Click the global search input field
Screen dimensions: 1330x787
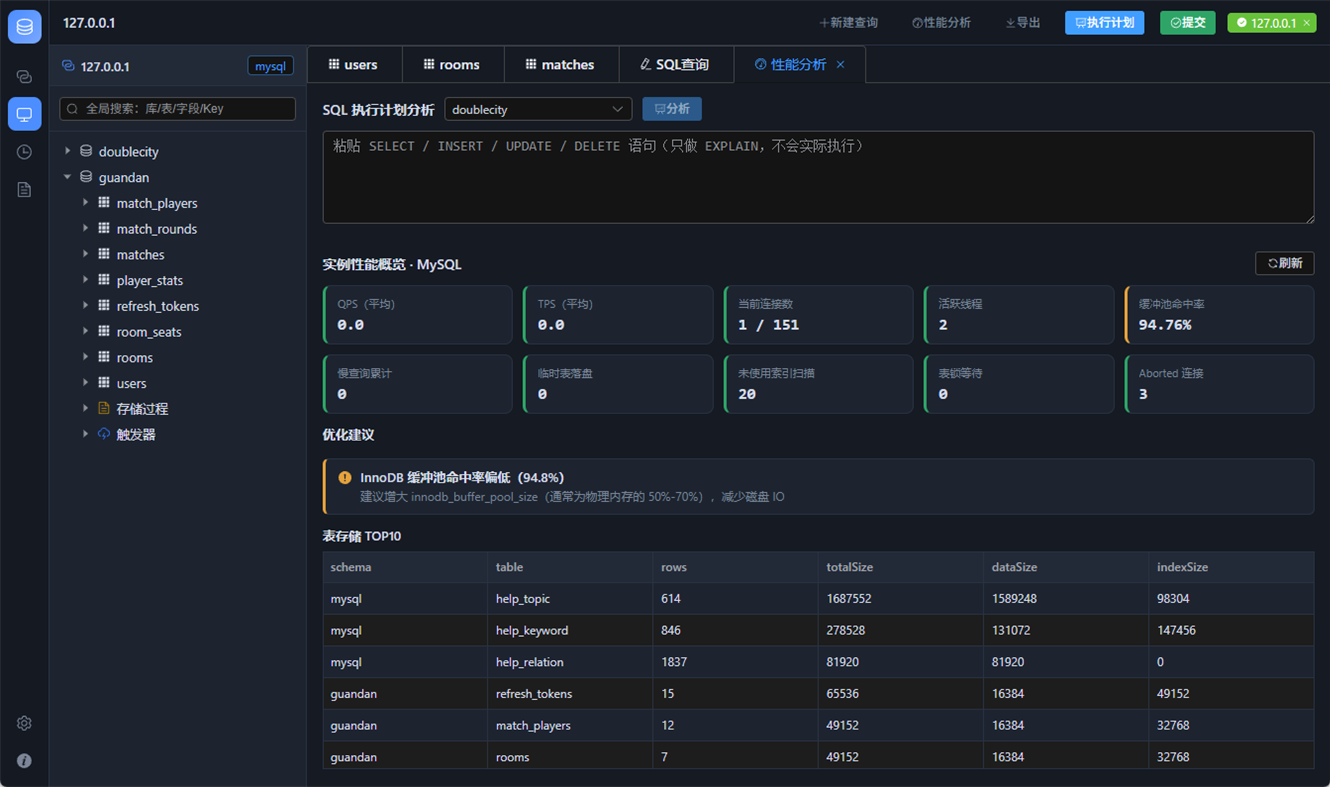click(178, 108)
